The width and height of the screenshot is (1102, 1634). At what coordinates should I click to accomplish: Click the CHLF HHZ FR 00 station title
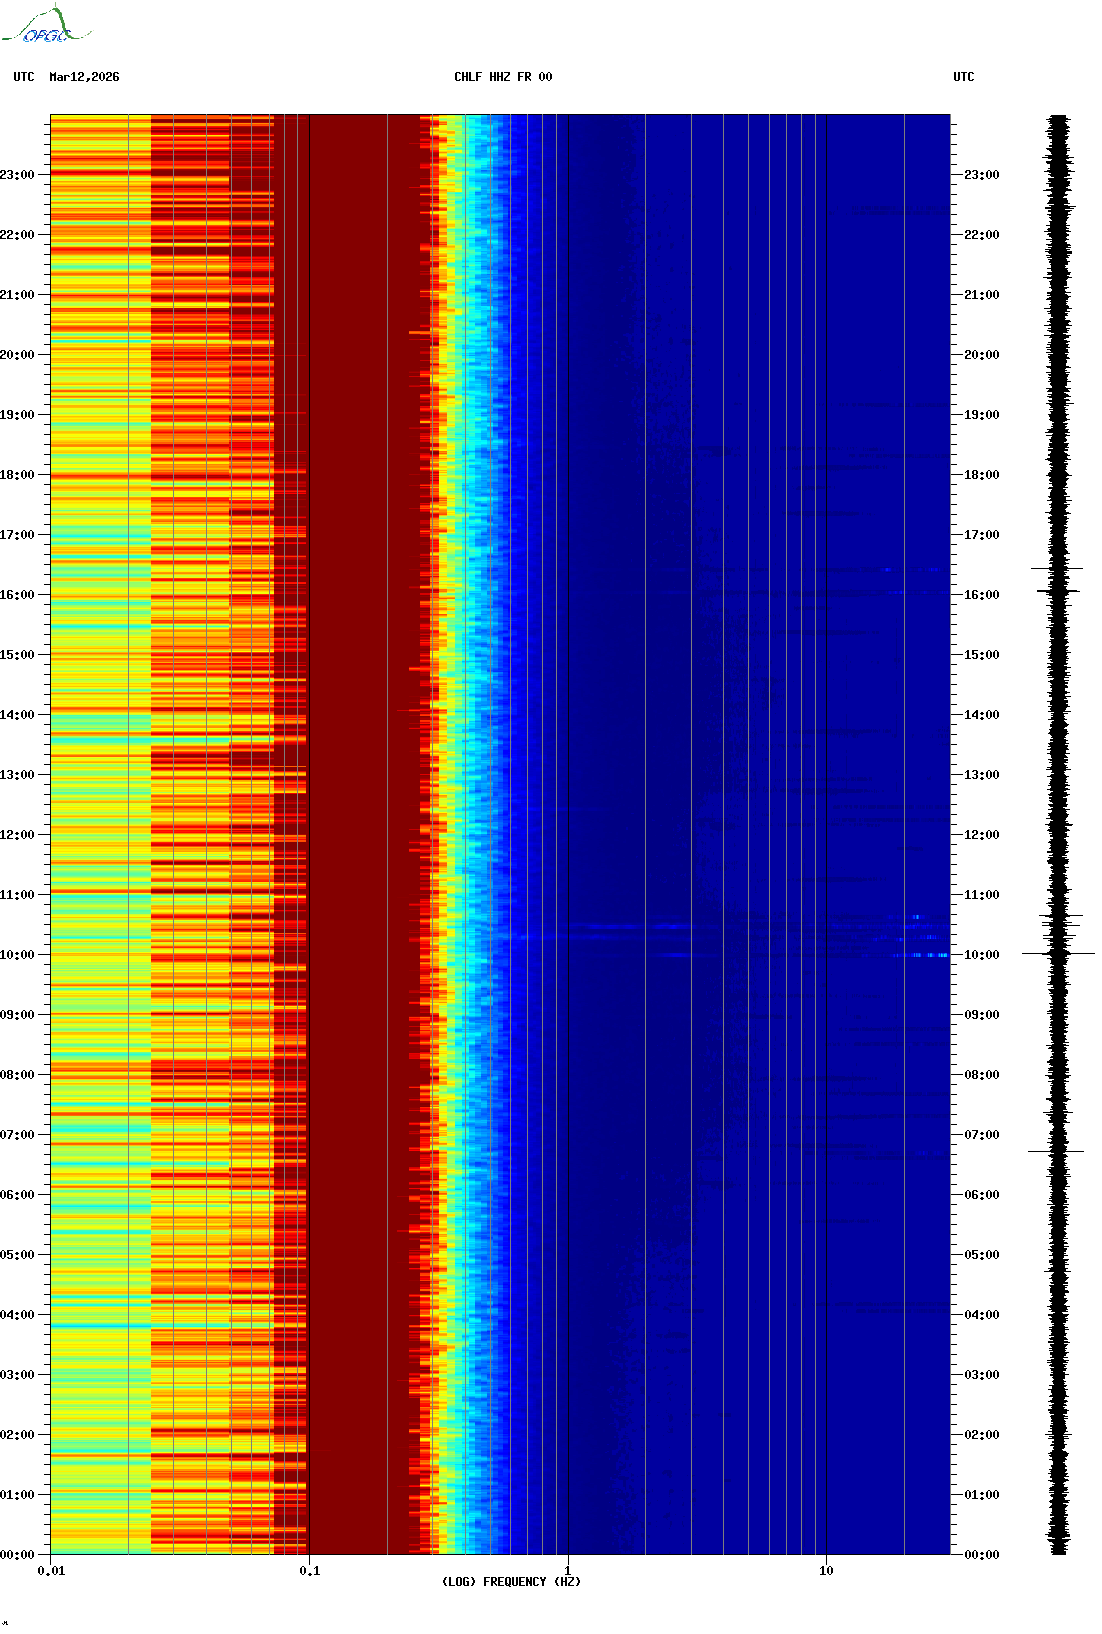click(503, 77)
